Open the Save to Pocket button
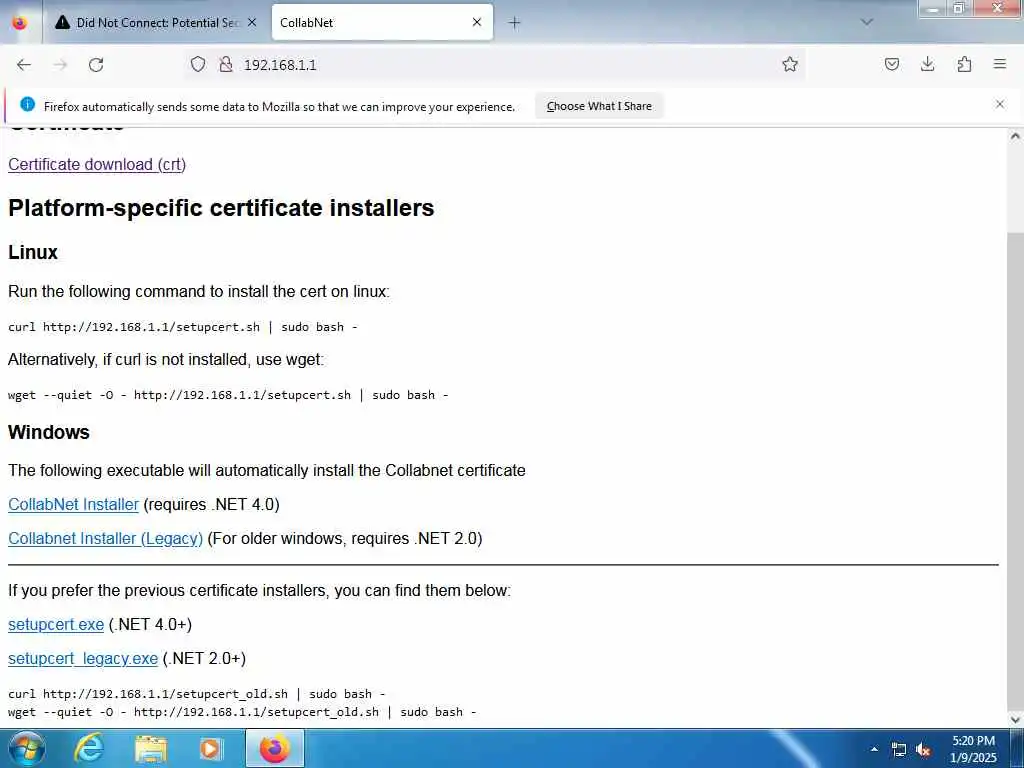This screenshot has width=1024, height=768. click(x=891, y=64)
